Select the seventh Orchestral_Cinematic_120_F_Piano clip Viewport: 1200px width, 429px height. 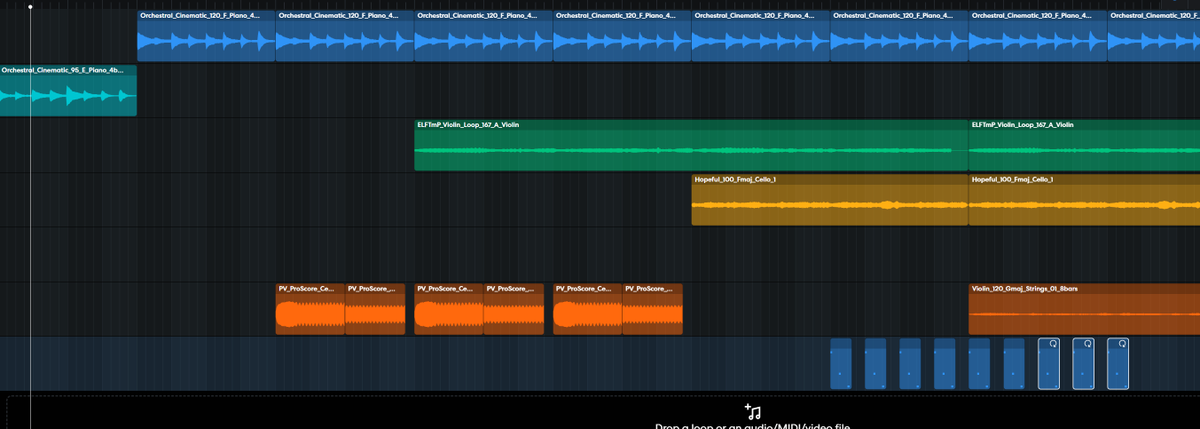(x=1038, y=36)
